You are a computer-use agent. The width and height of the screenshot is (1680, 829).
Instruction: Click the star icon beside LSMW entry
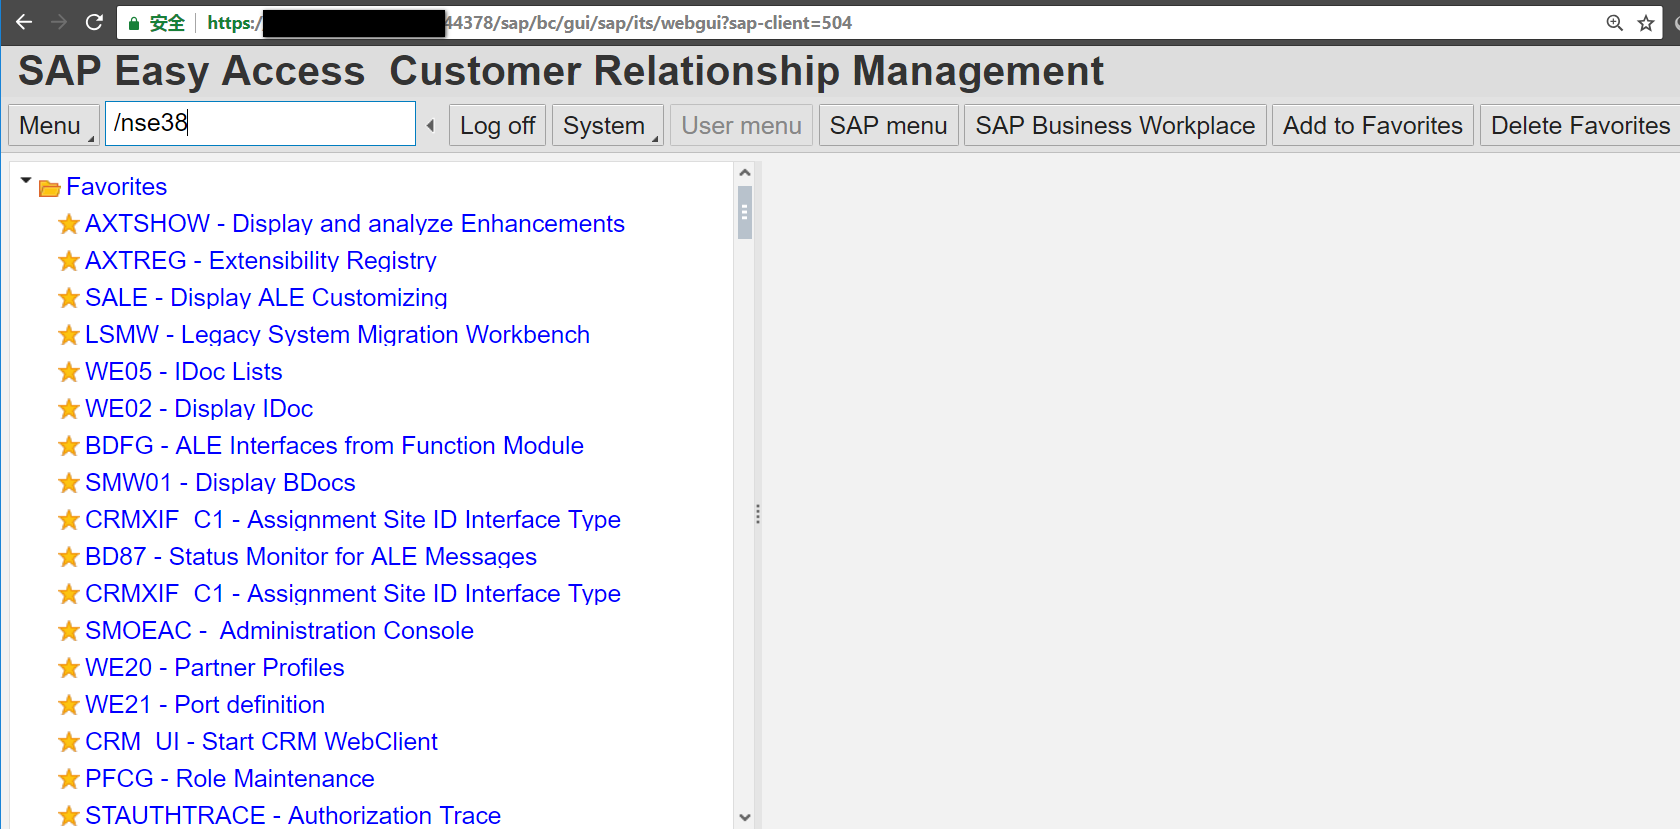click(69, 335)
